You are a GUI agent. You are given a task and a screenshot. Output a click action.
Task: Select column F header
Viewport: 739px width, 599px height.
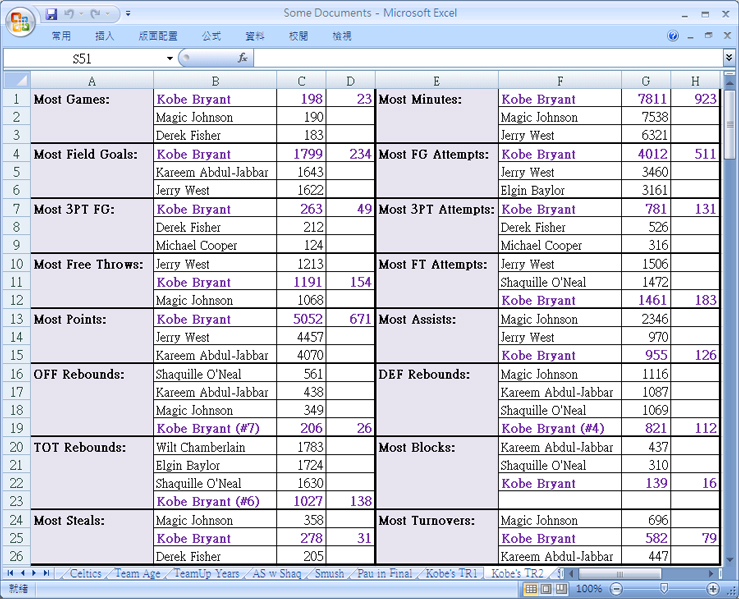click(560, 81)
